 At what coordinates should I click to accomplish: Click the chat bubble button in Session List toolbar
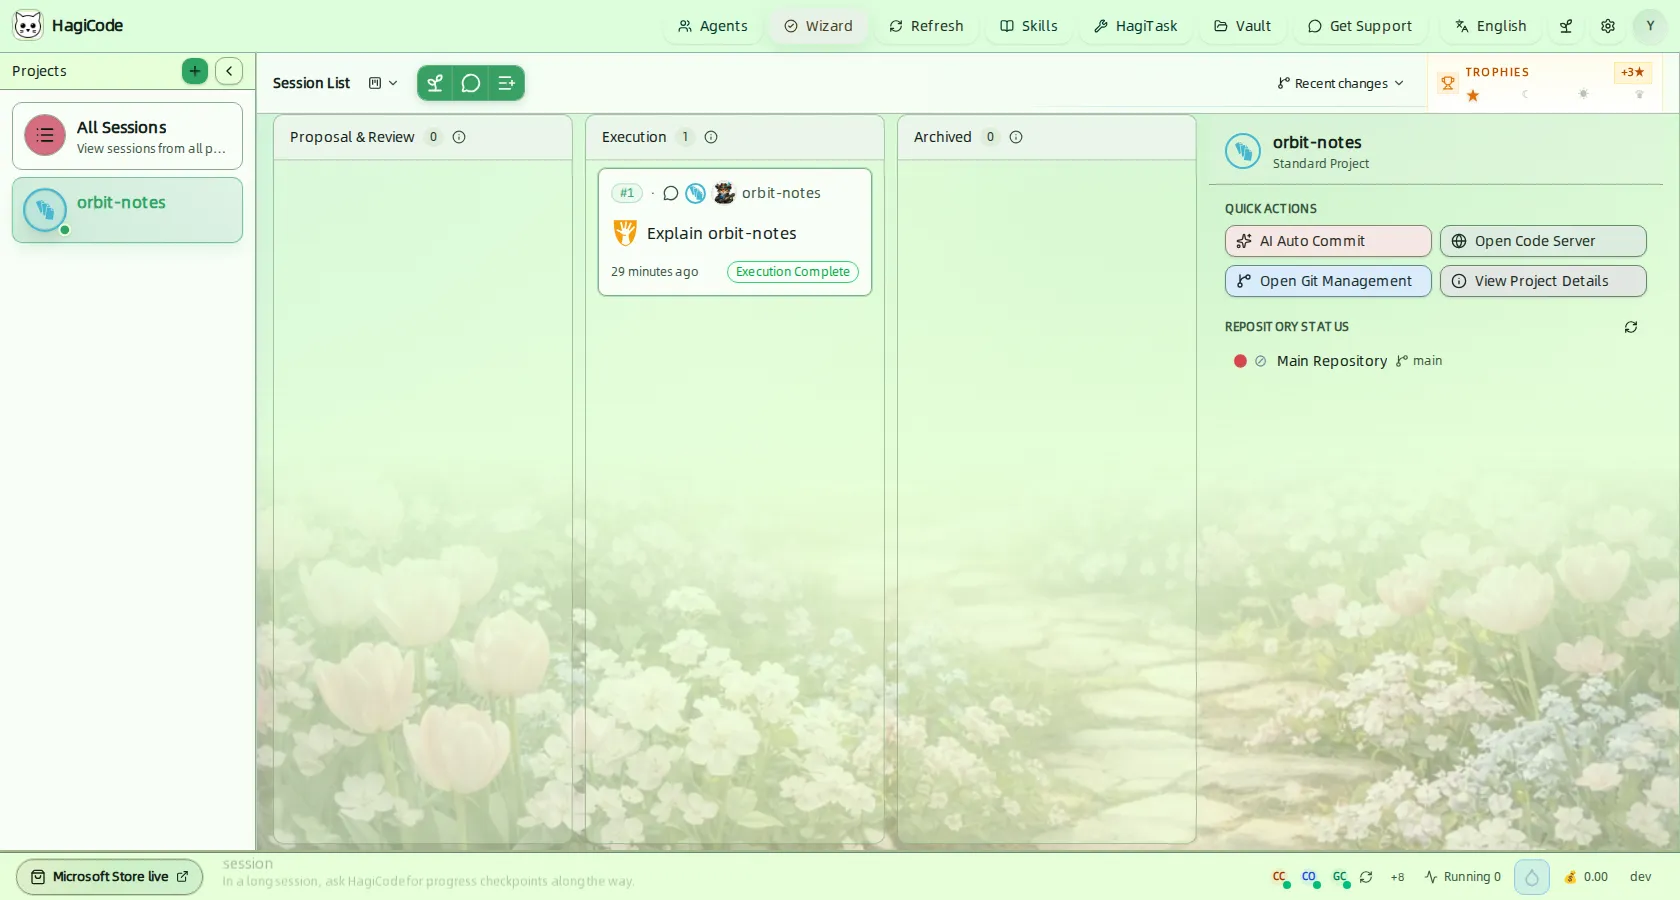click(x=471, y=83)
